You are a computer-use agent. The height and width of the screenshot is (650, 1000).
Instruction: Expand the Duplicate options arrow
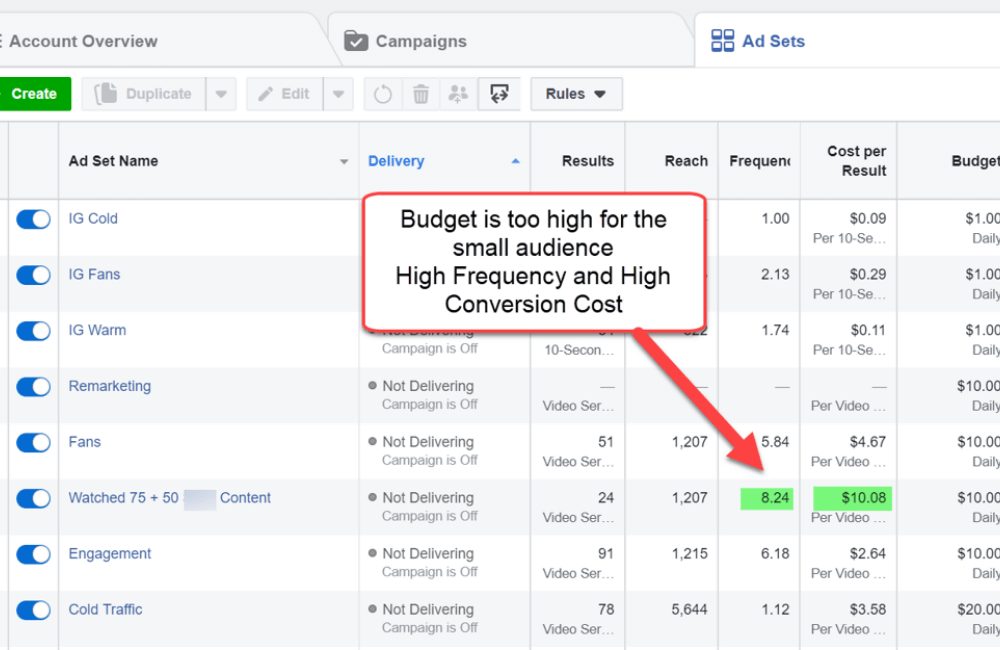point(221,94)
